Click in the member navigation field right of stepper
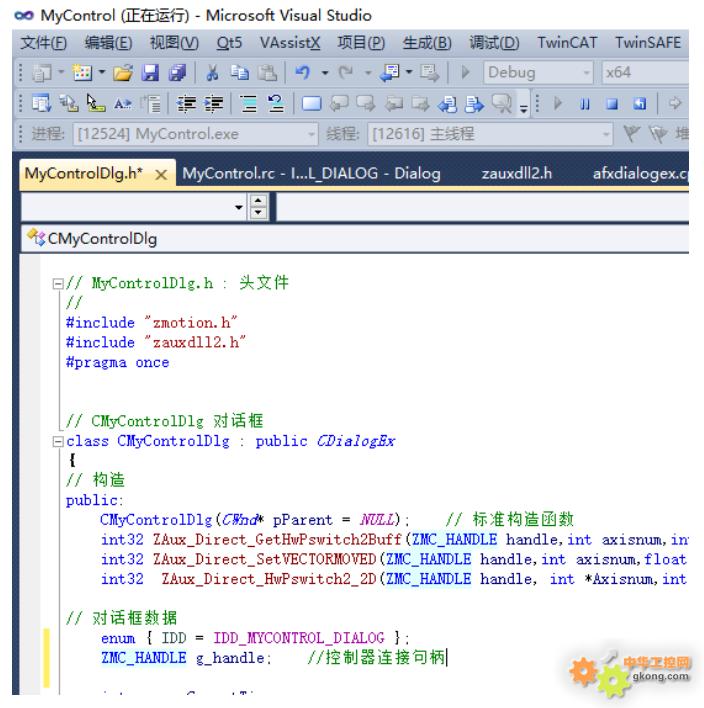This screenshot has height=708, width=704. pyautogui.click(x=482, y=207)
